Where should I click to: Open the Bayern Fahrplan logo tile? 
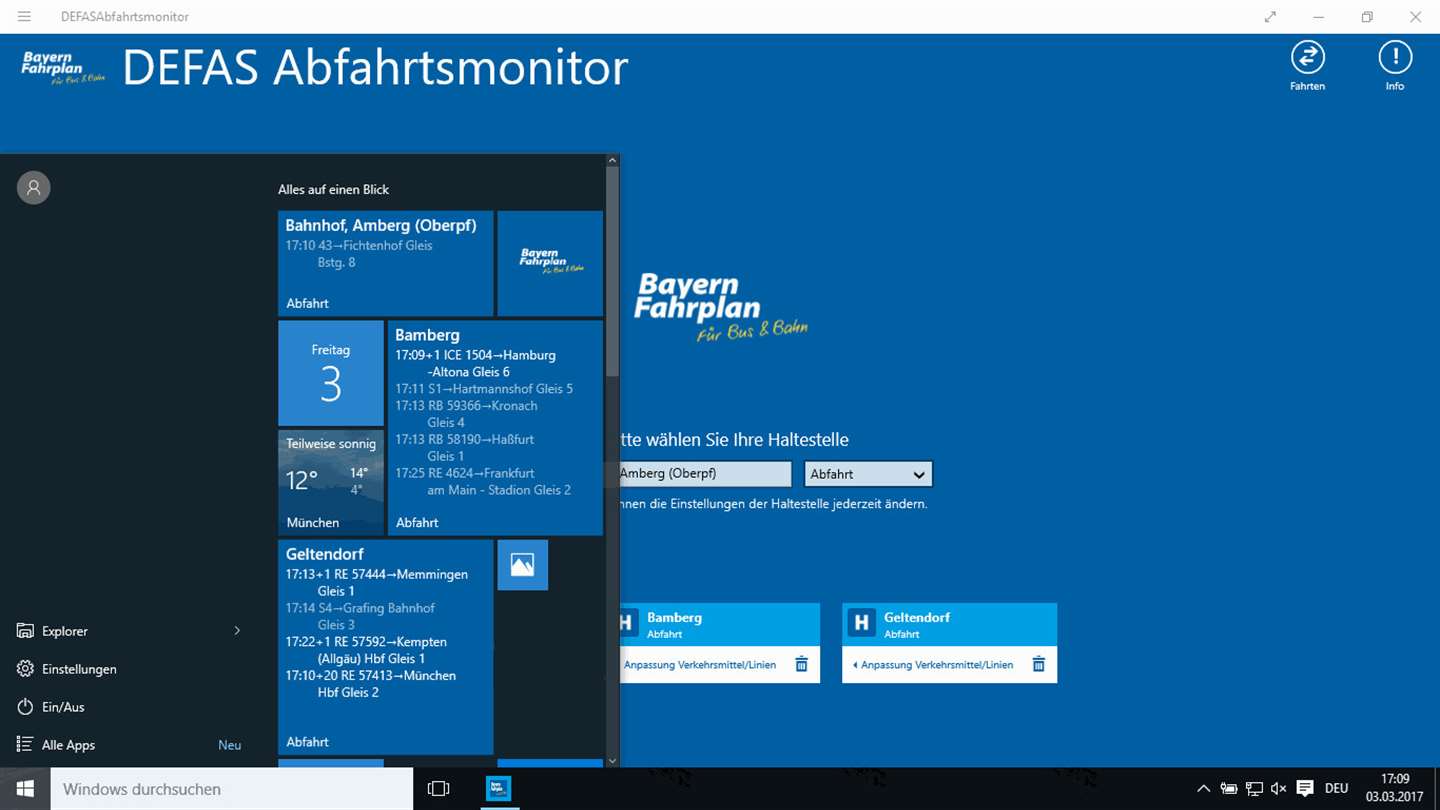(550, 263)
